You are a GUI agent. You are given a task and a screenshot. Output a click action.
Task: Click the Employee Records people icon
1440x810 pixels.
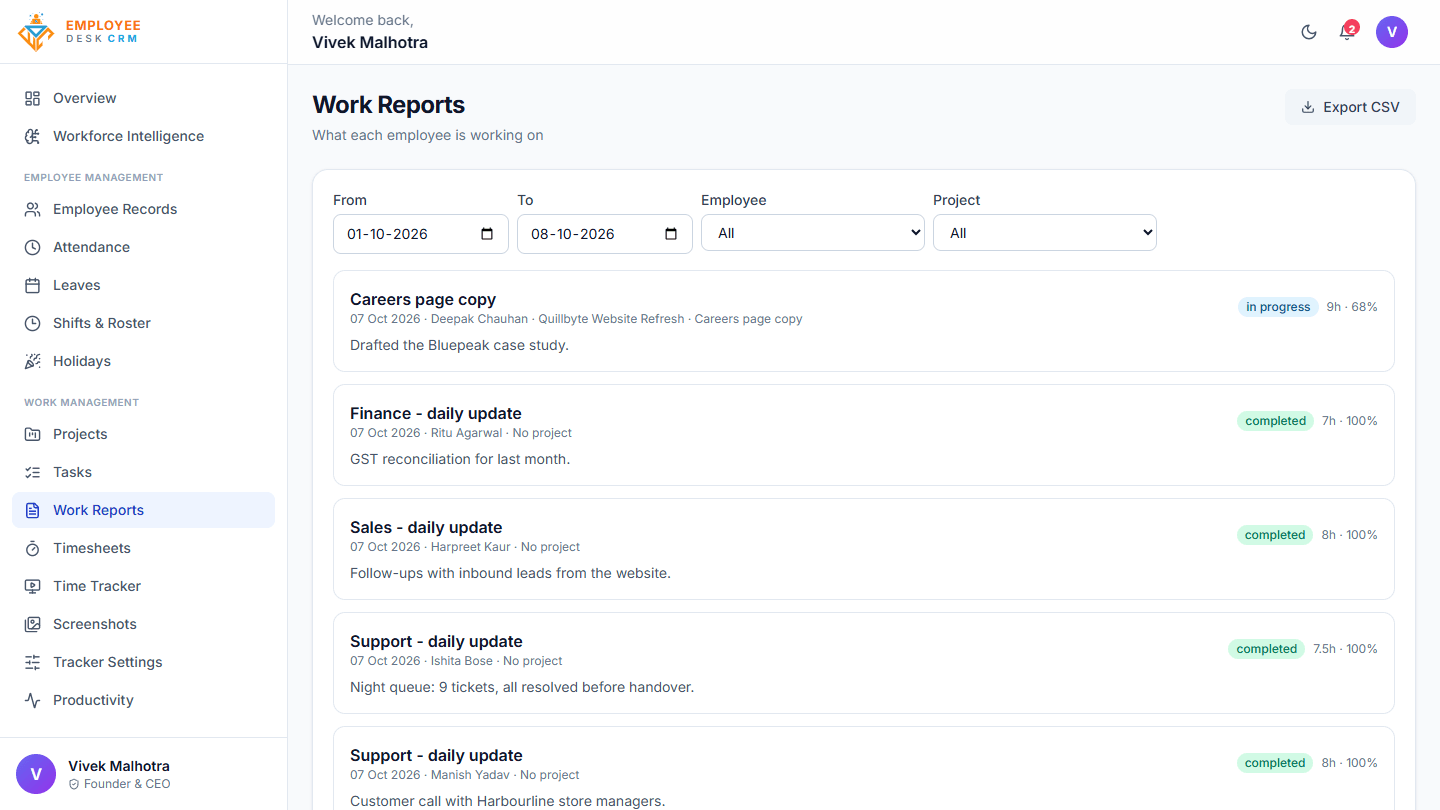click(x=33, y=209)
